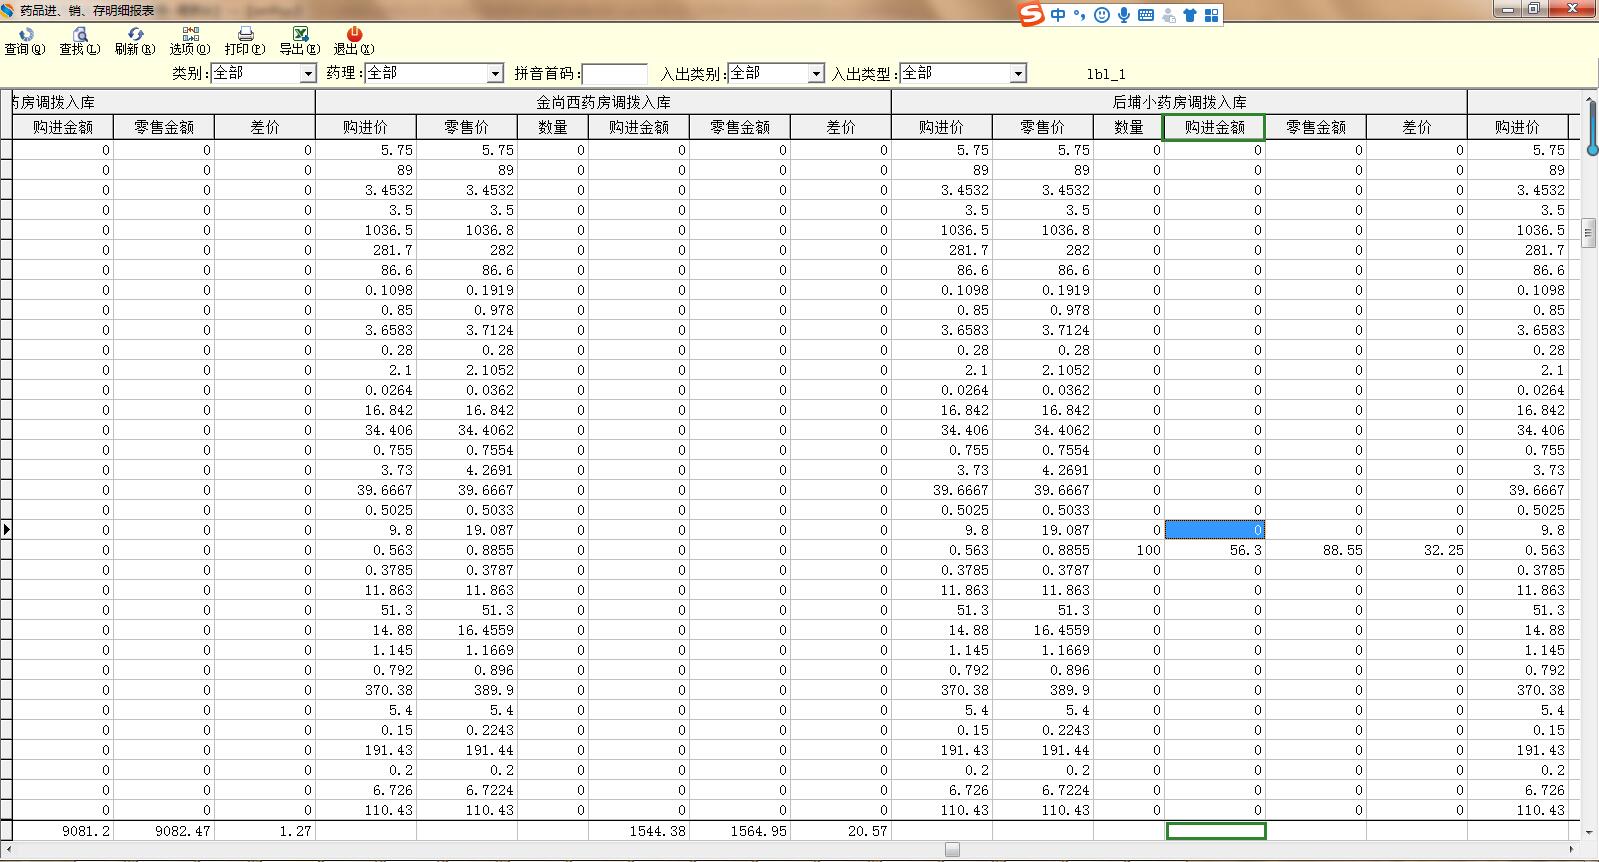The width and height of the screenshot is (1599, 862).
Task: Open Sogou toolbox grid icon
Action: click(x=1211, y=15)
